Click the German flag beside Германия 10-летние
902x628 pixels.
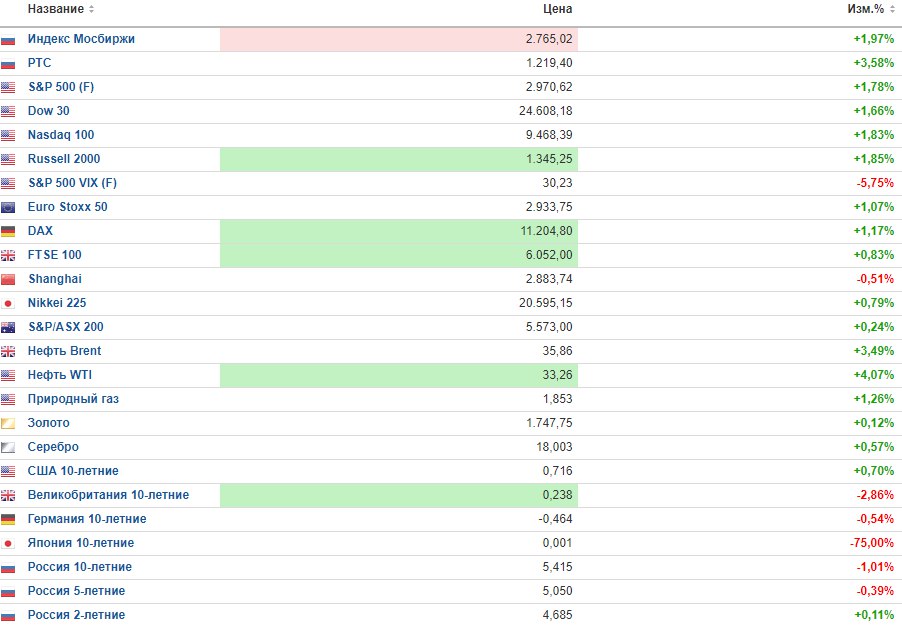(x=8, y=519)
